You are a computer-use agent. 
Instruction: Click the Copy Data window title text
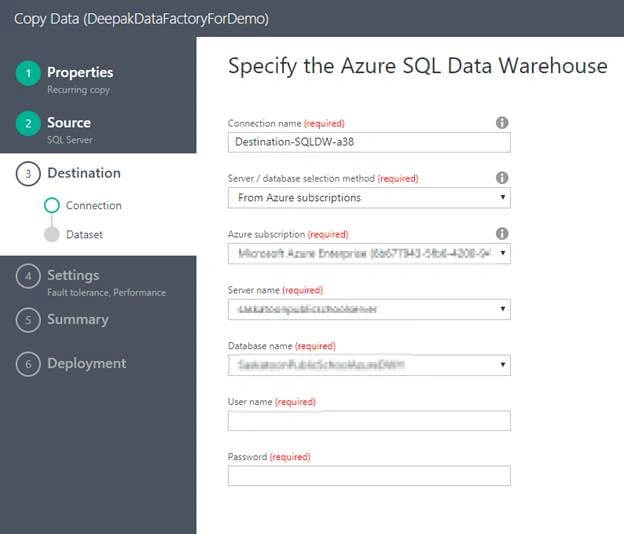tap(141, 19)
